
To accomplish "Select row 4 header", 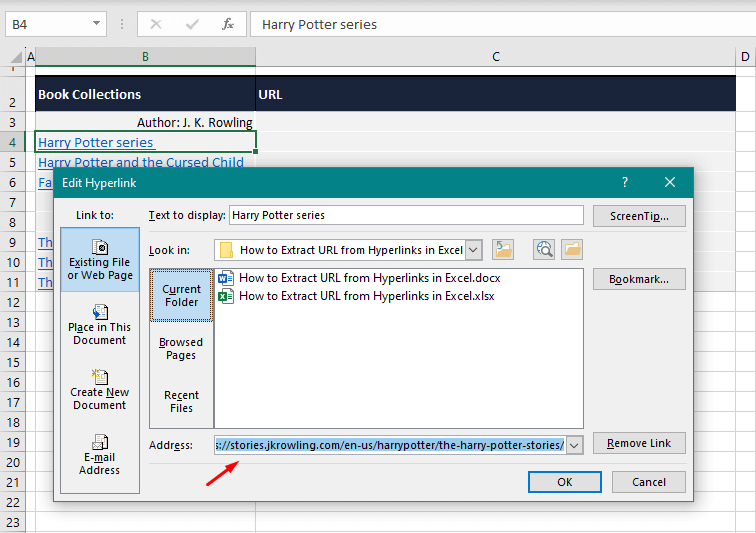I will click(x=13, y=142).
